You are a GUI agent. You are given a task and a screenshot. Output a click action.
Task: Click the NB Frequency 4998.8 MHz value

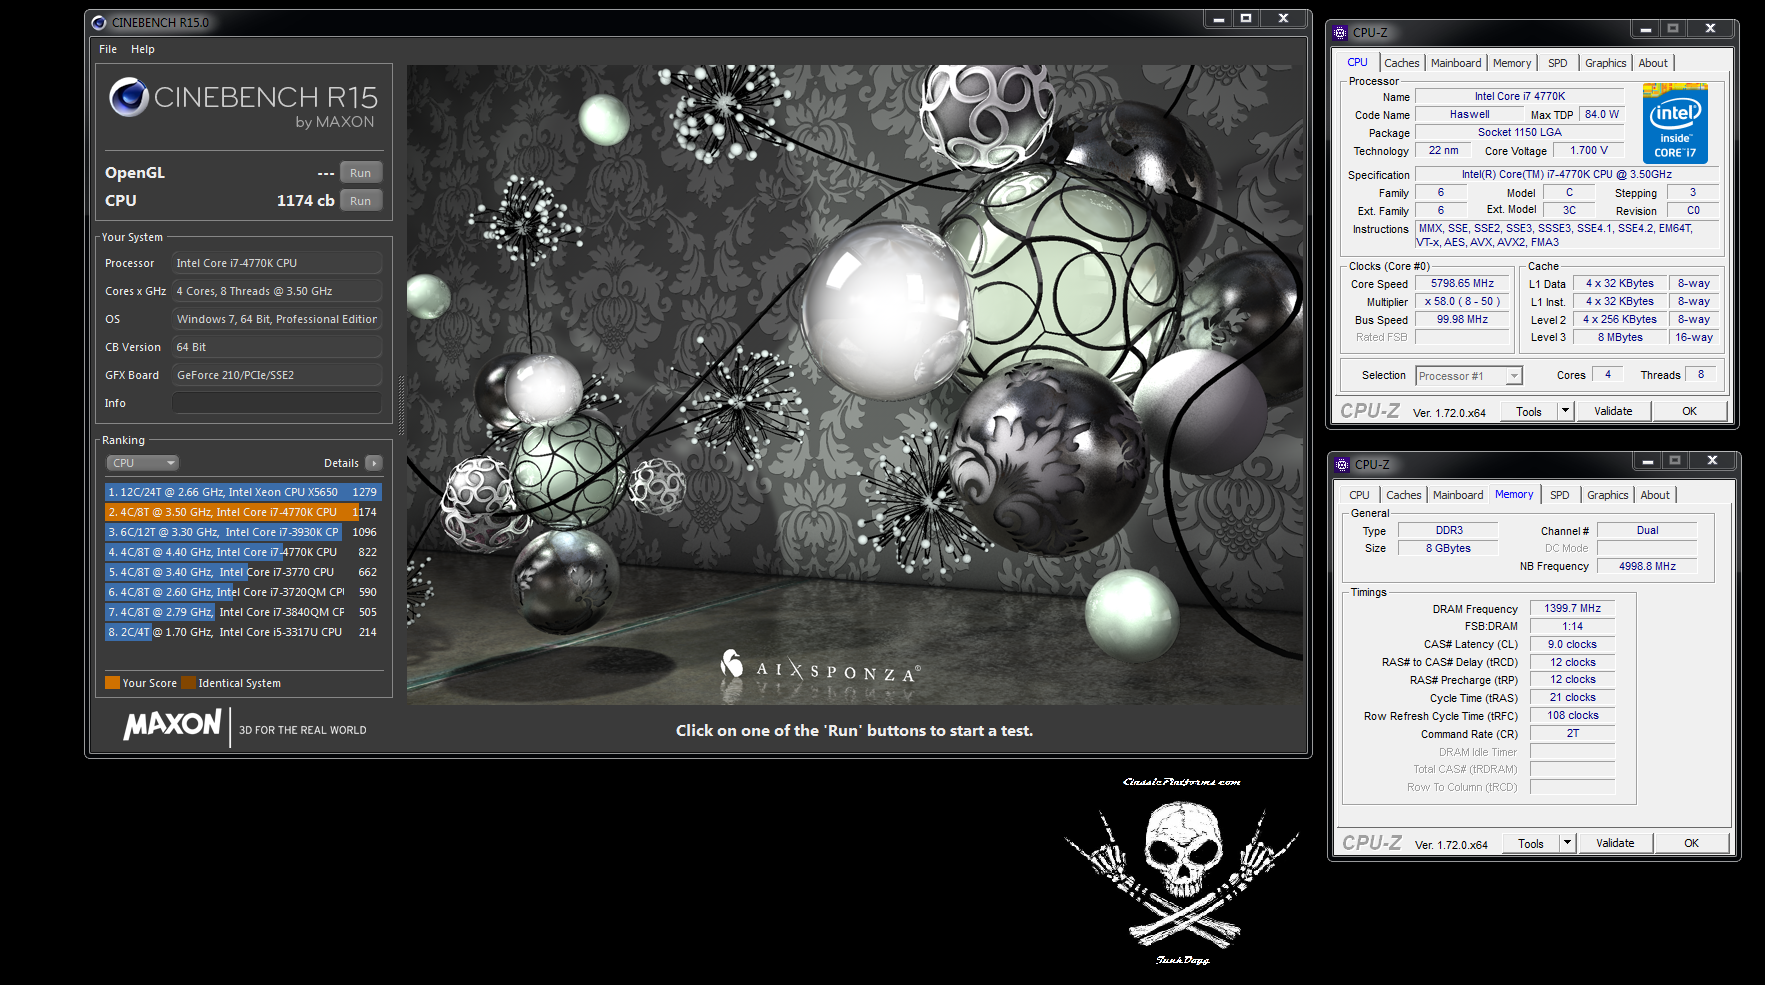pyautogui.click(x=1647, y=566)
